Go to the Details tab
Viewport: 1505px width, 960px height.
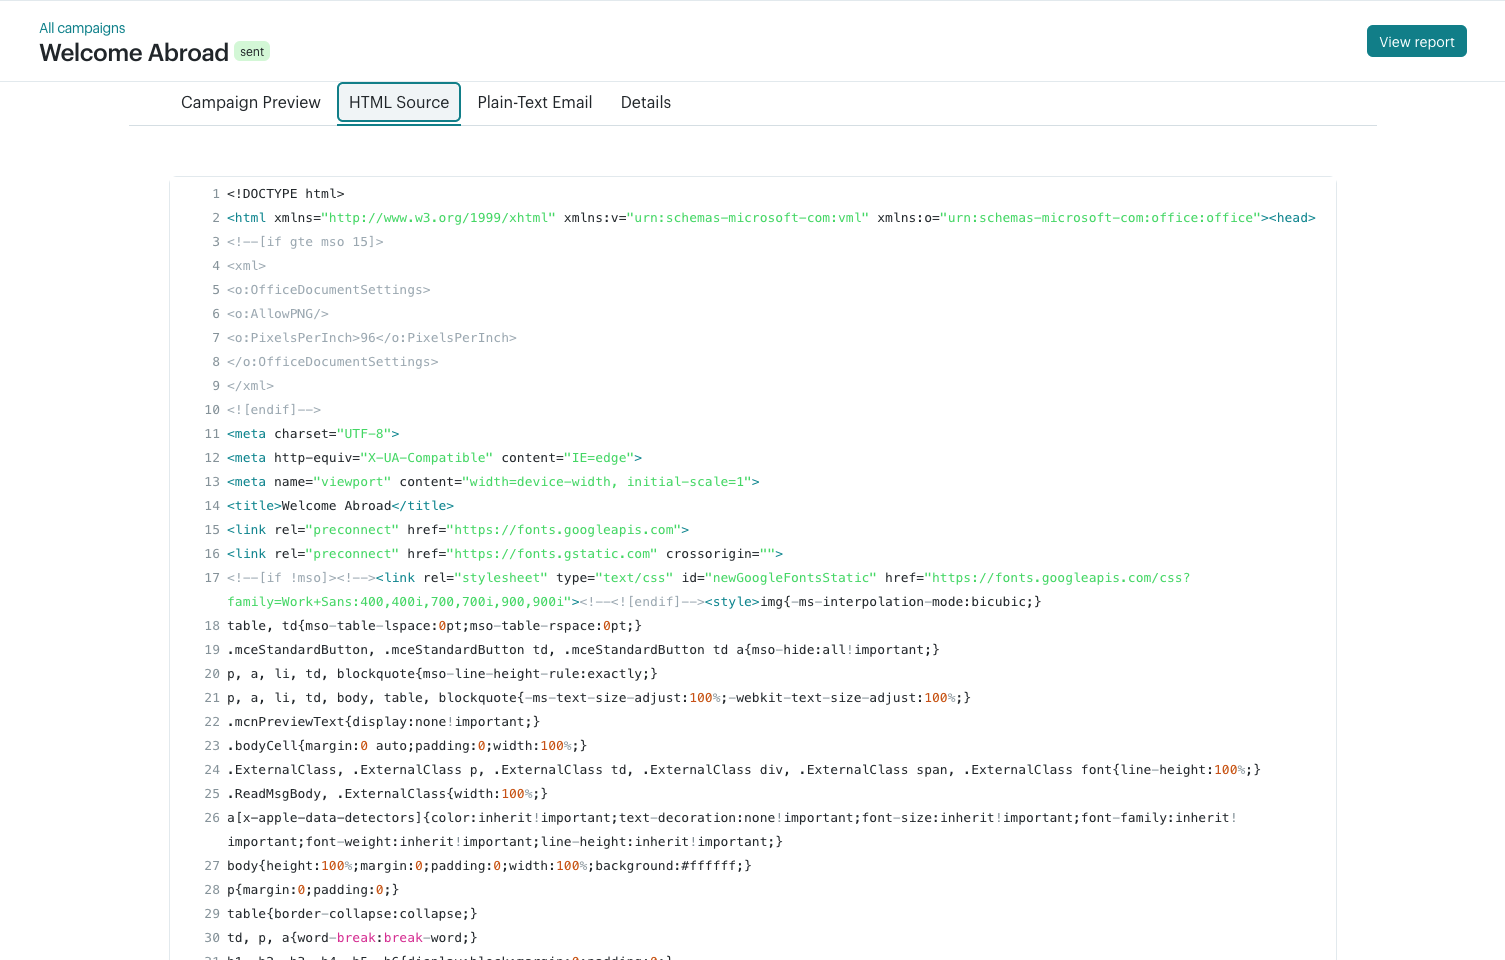(645, 103)
